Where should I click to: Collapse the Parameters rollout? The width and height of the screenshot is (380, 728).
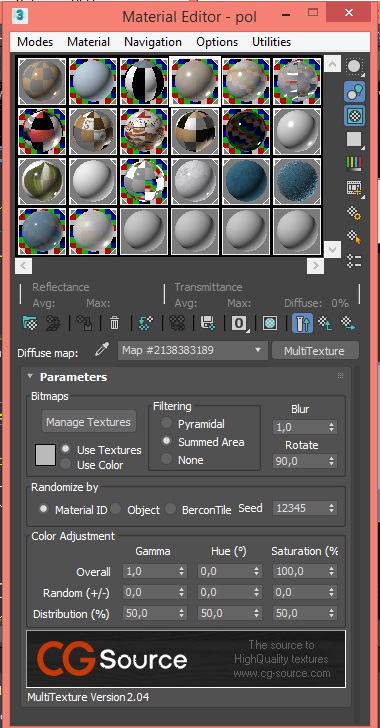31,377
